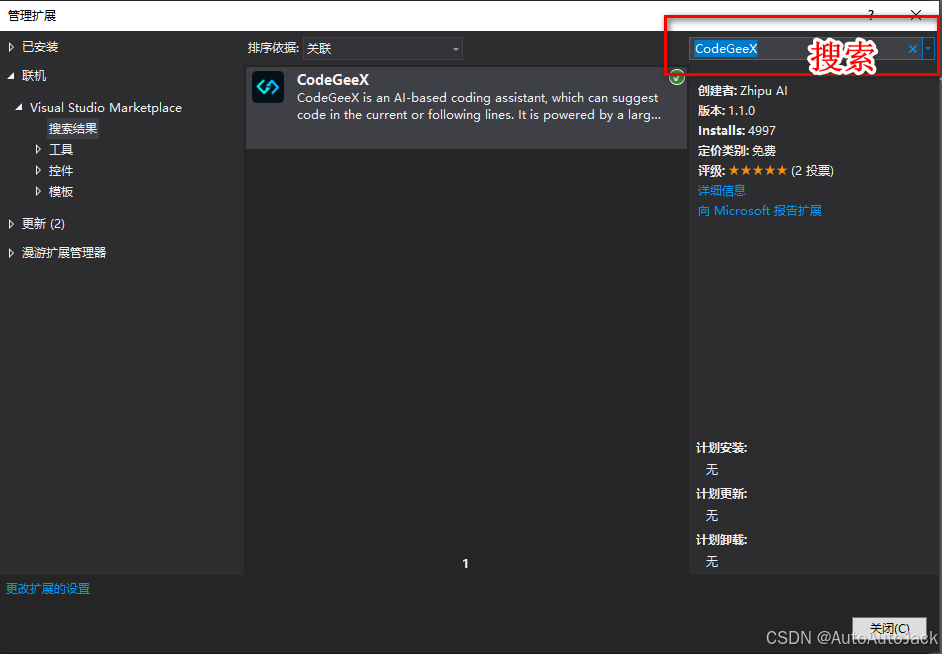Select the 漫游扩展管理器 tree item

(x=64, y=253)
